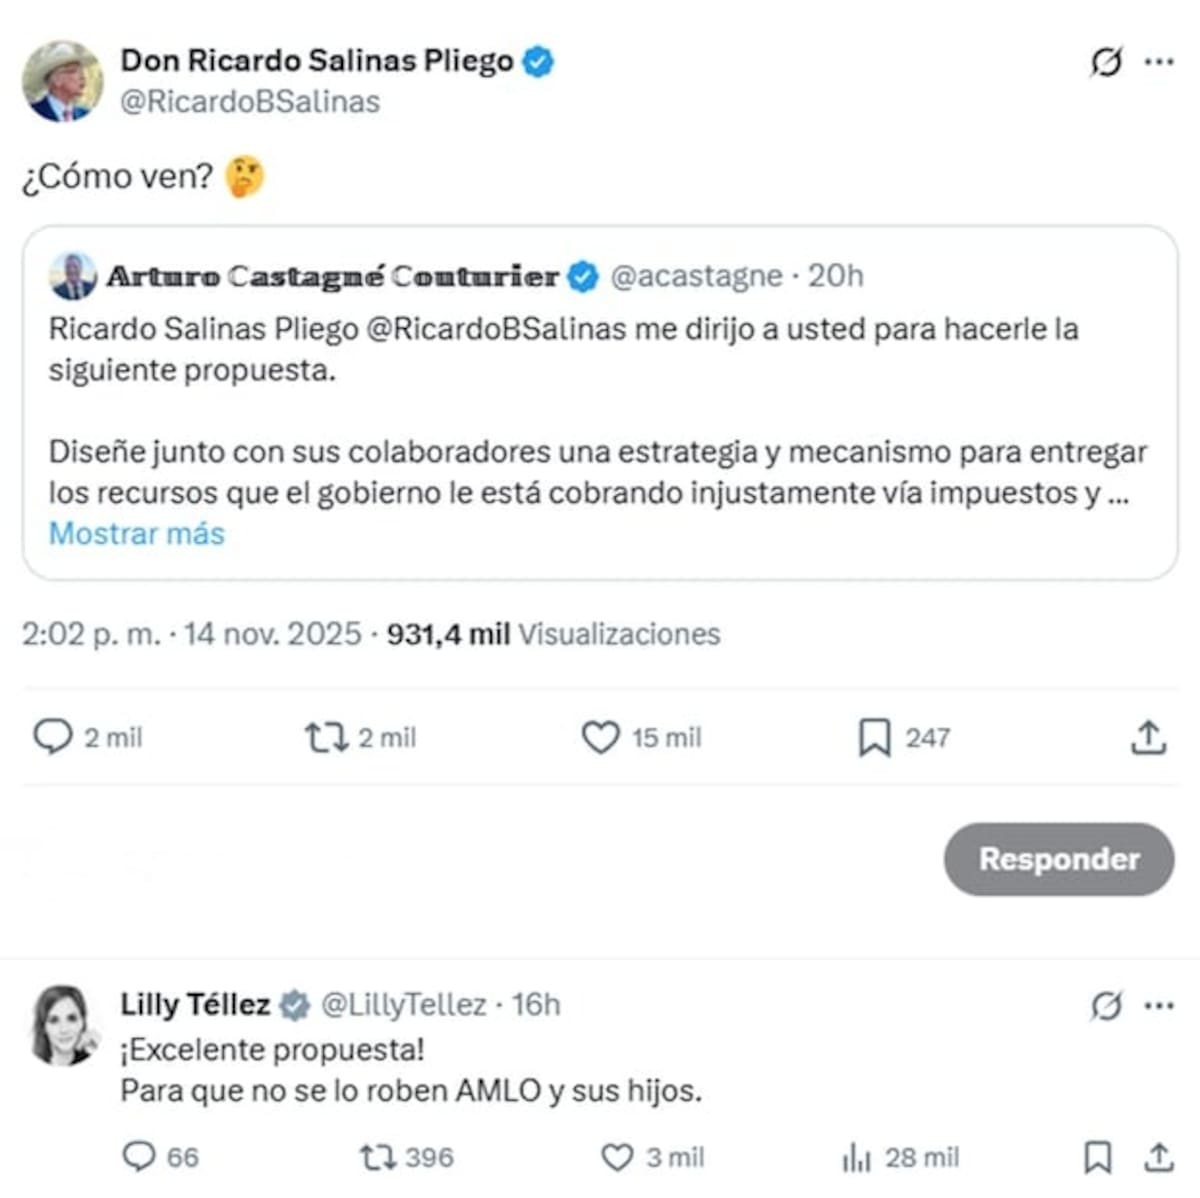Click the heart icon to like the post
The width and height of the screenshot is (1200, 1198).
coord(602,738)
